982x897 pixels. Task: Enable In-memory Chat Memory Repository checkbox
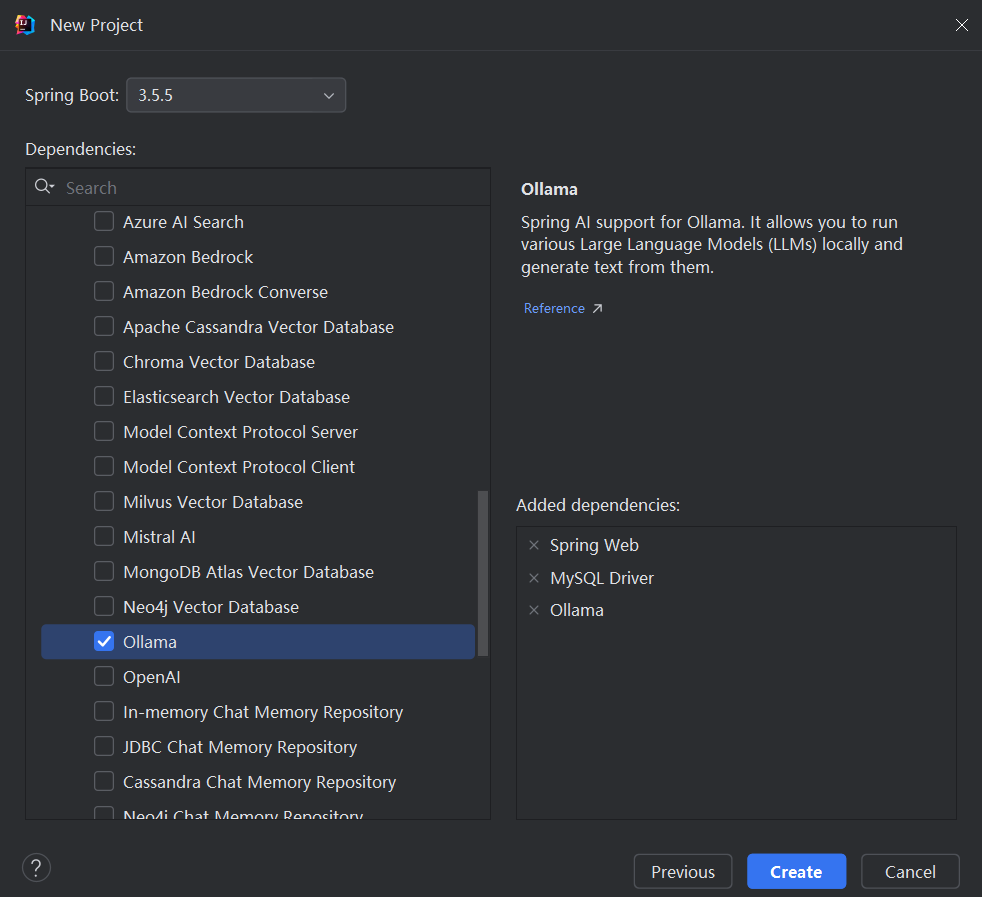(x=104, y=712)
